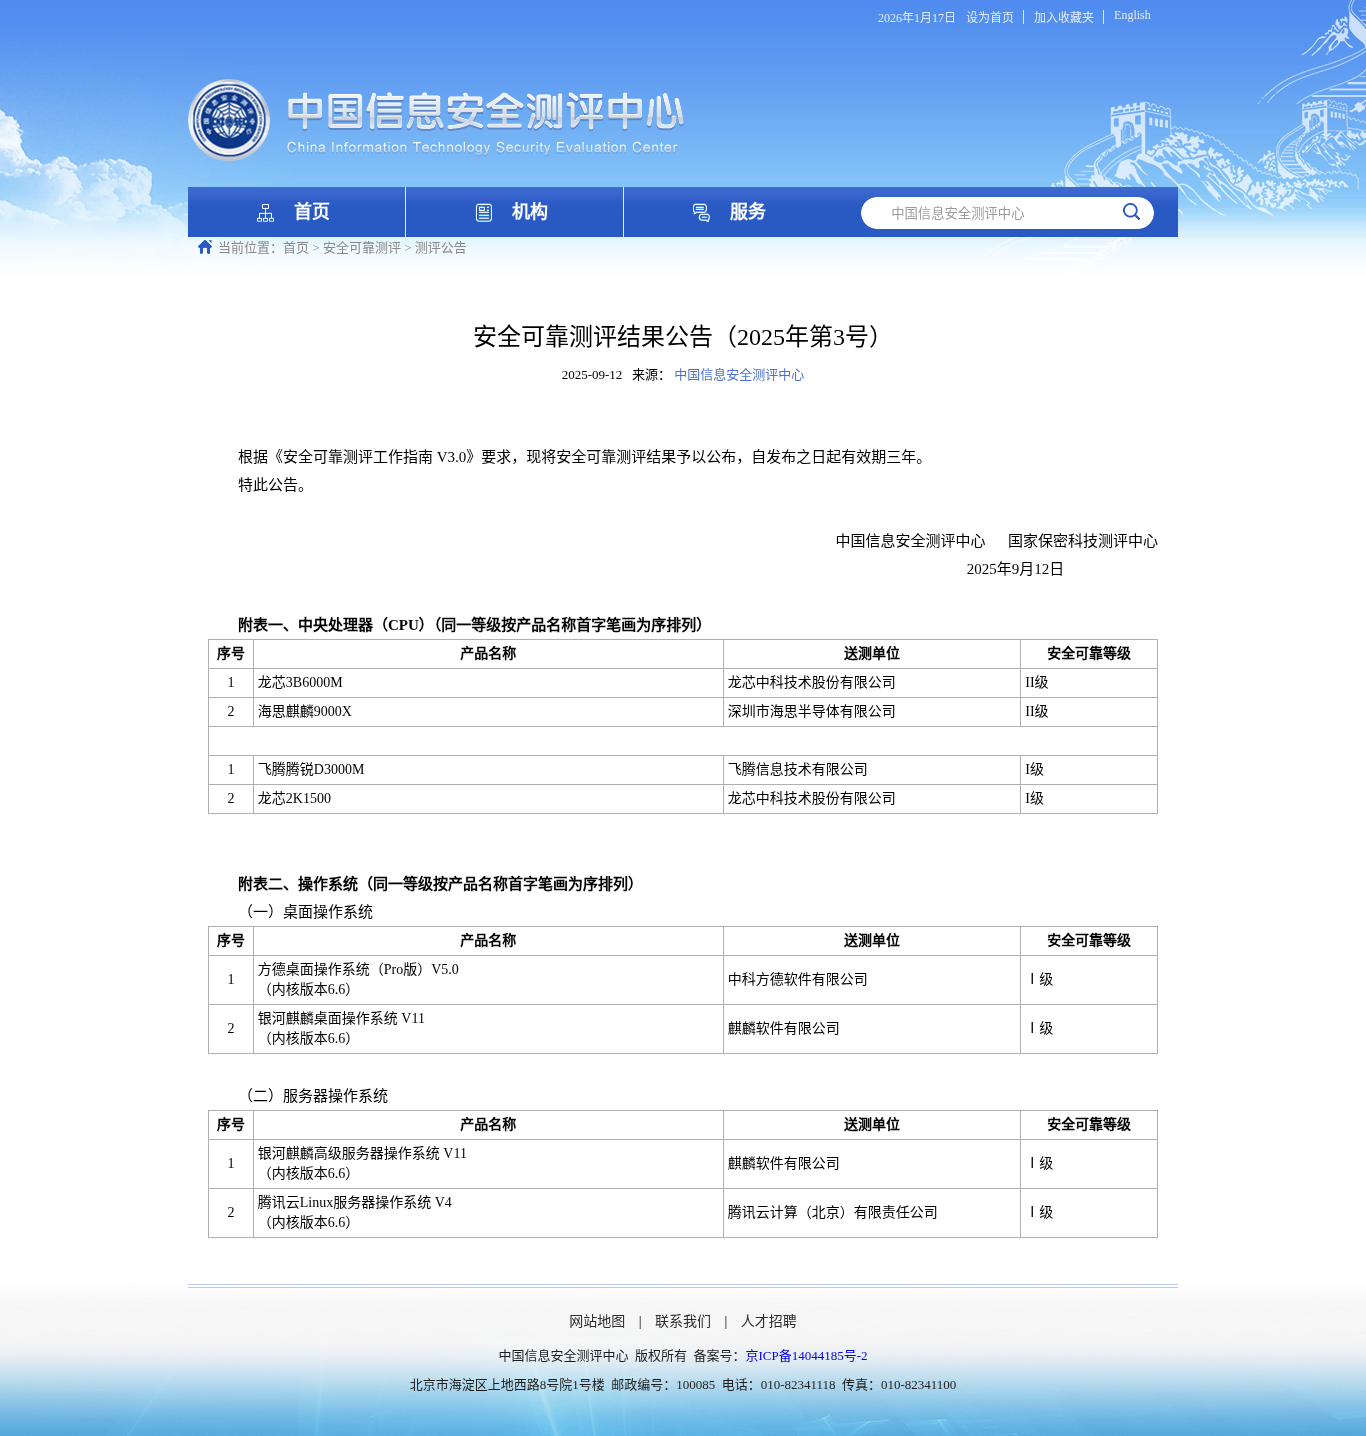Click the 腾讯云计算（北京）有限责任公司 cell
The image size is (1366, 1436).
tap(872, 1213)
